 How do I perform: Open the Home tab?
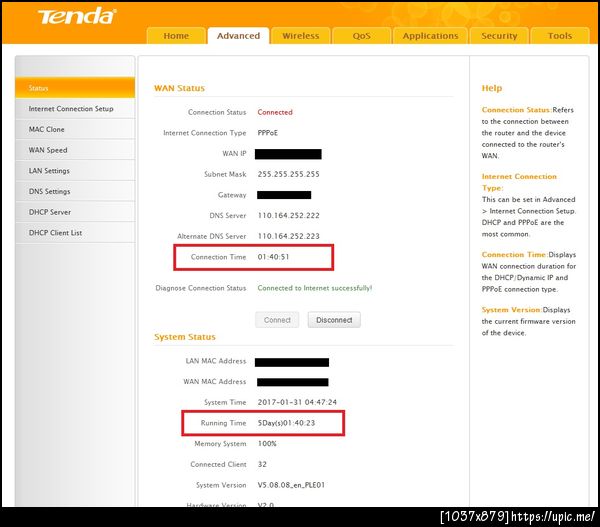tap(176, 36)
